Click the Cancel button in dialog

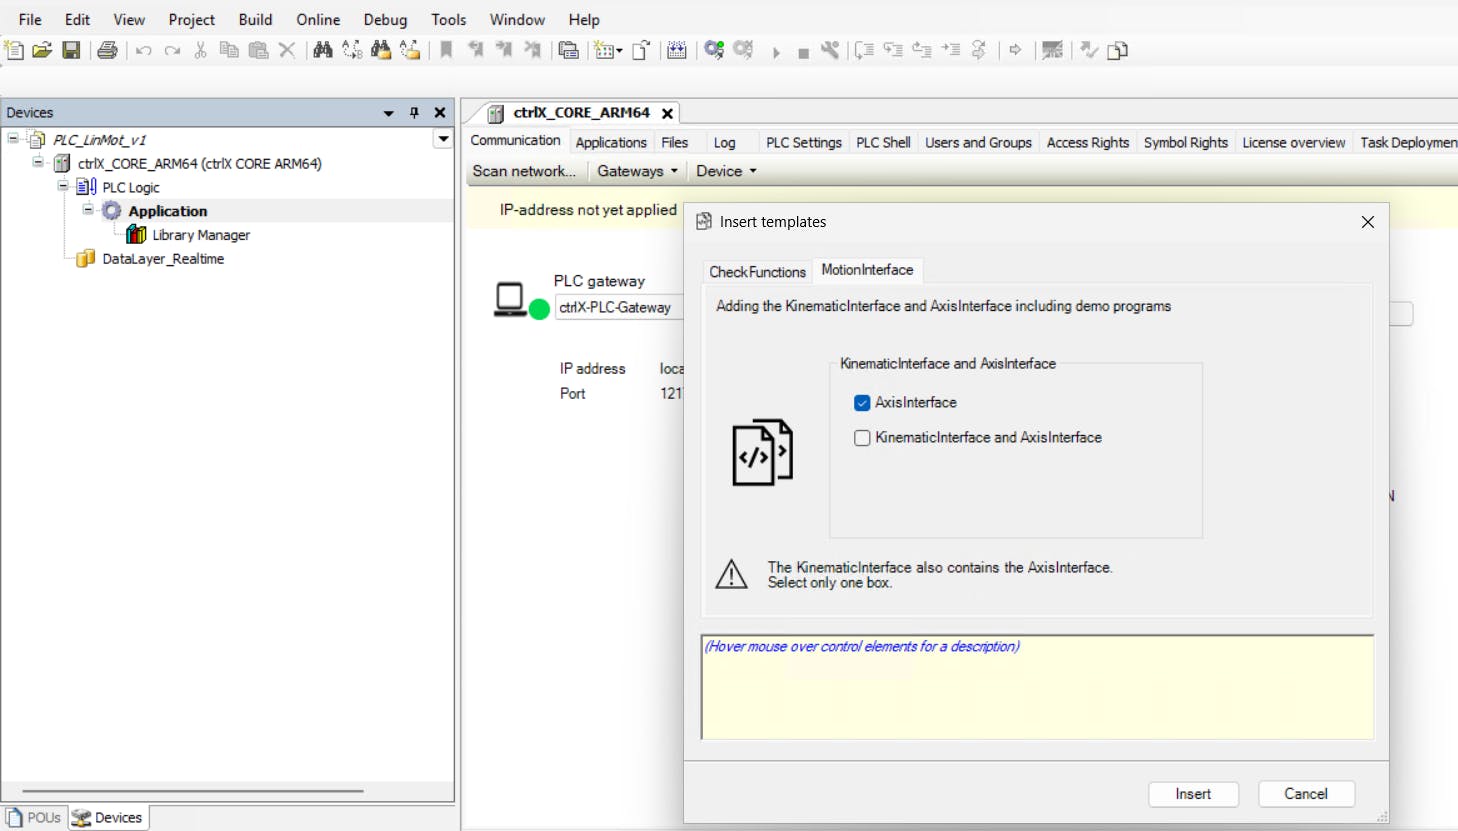coord(1305,794)
